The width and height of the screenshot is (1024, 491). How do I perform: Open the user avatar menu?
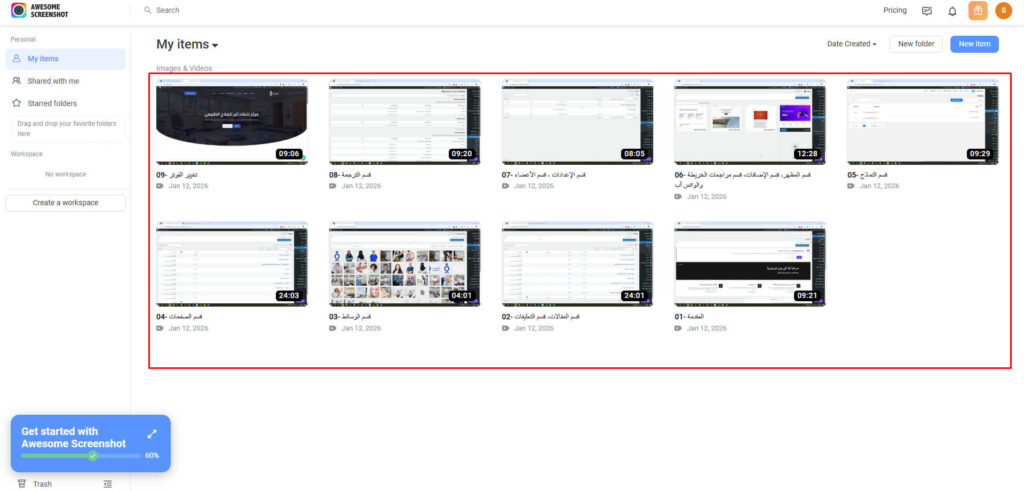click(x=1003, y=10)
